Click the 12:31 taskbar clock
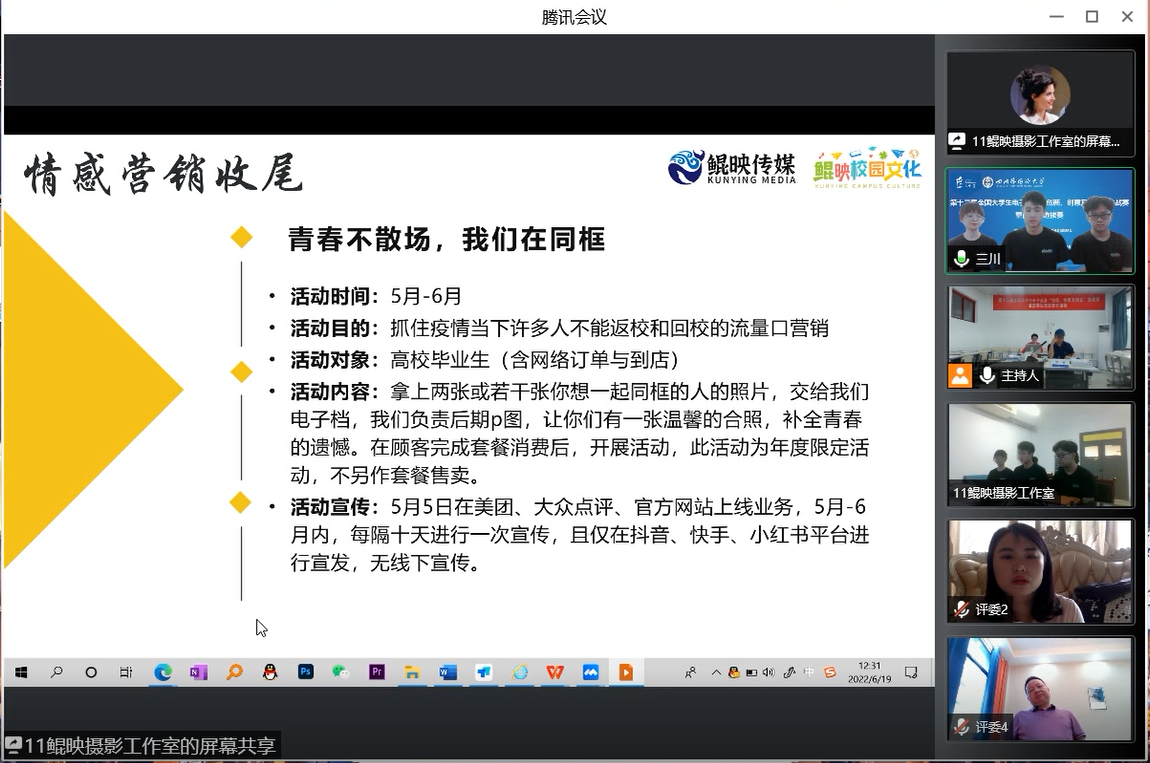 (x=870, y=672)
